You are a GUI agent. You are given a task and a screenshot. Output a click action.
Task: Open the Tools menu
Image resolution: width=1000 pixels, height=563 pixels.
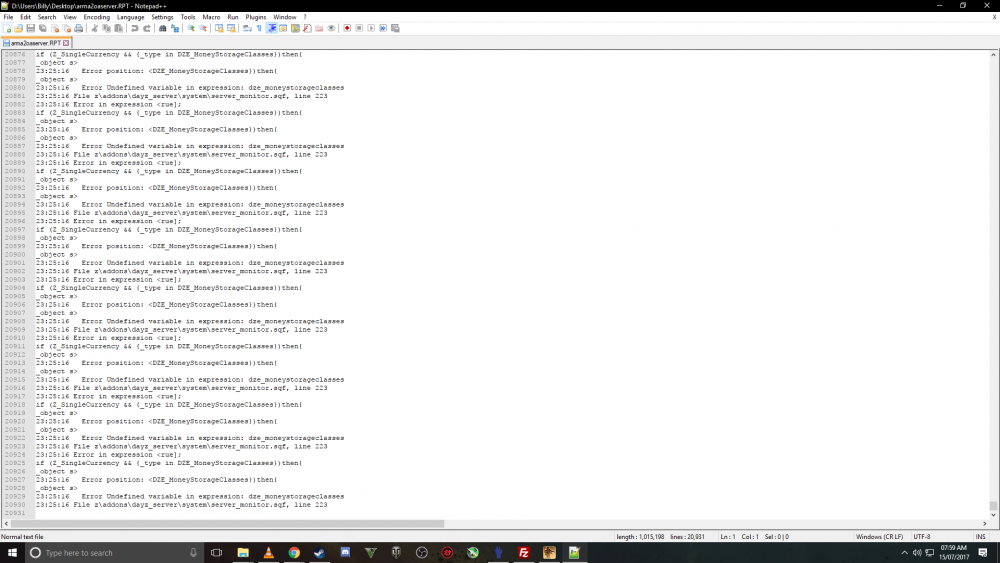(x=188, y=17)
